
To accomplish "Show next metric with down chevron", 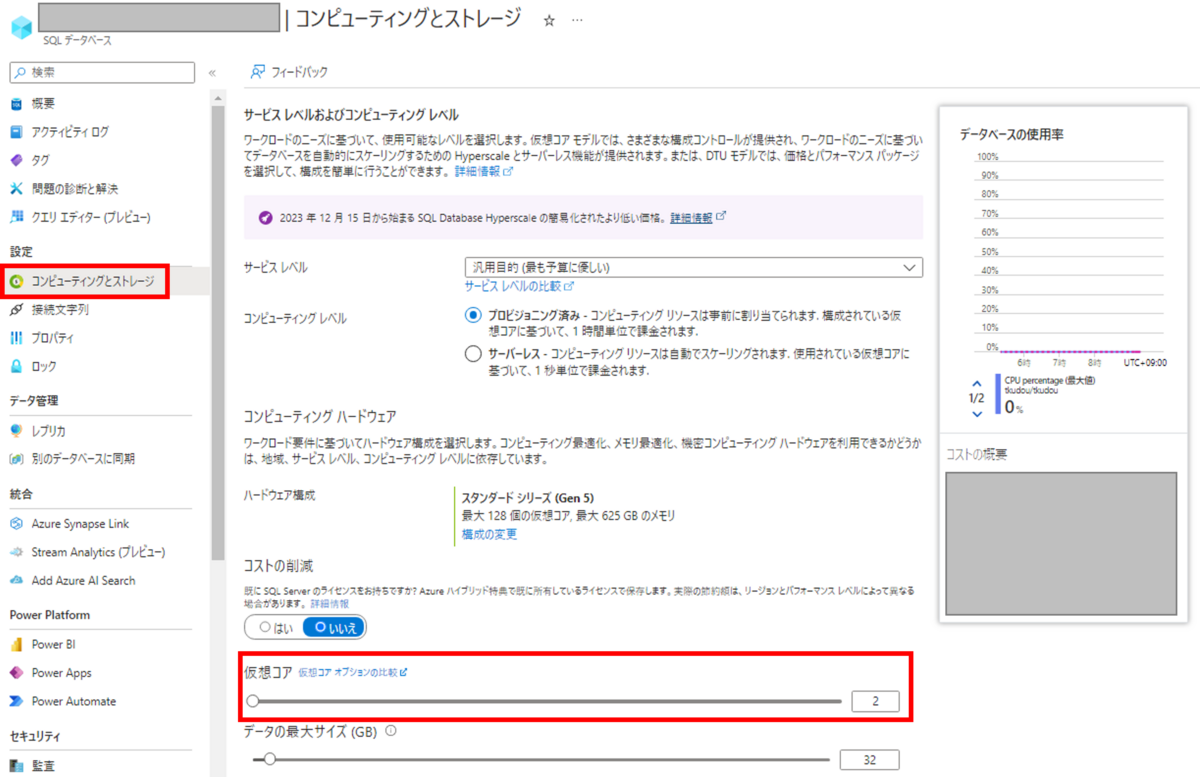I will pyautogui.click(x=977, y=413).
